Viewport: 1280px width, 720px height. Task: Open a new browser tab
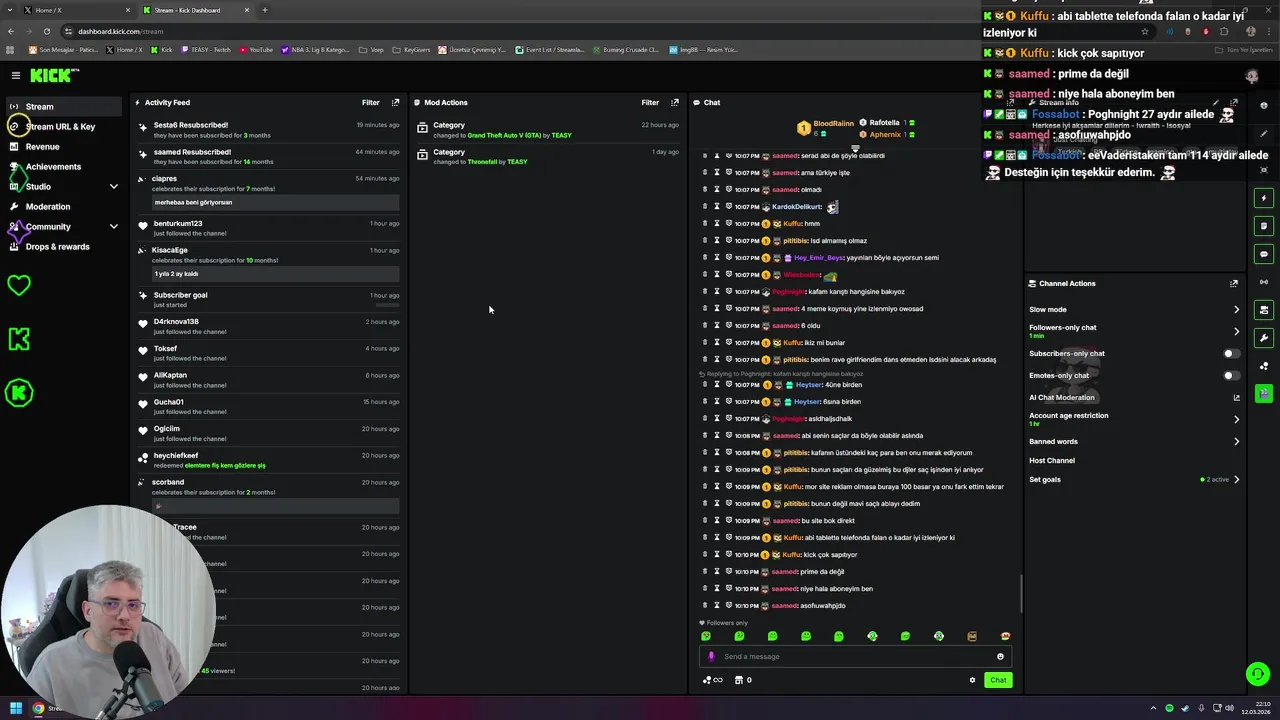pyautogui.click(x=265, y=10)
